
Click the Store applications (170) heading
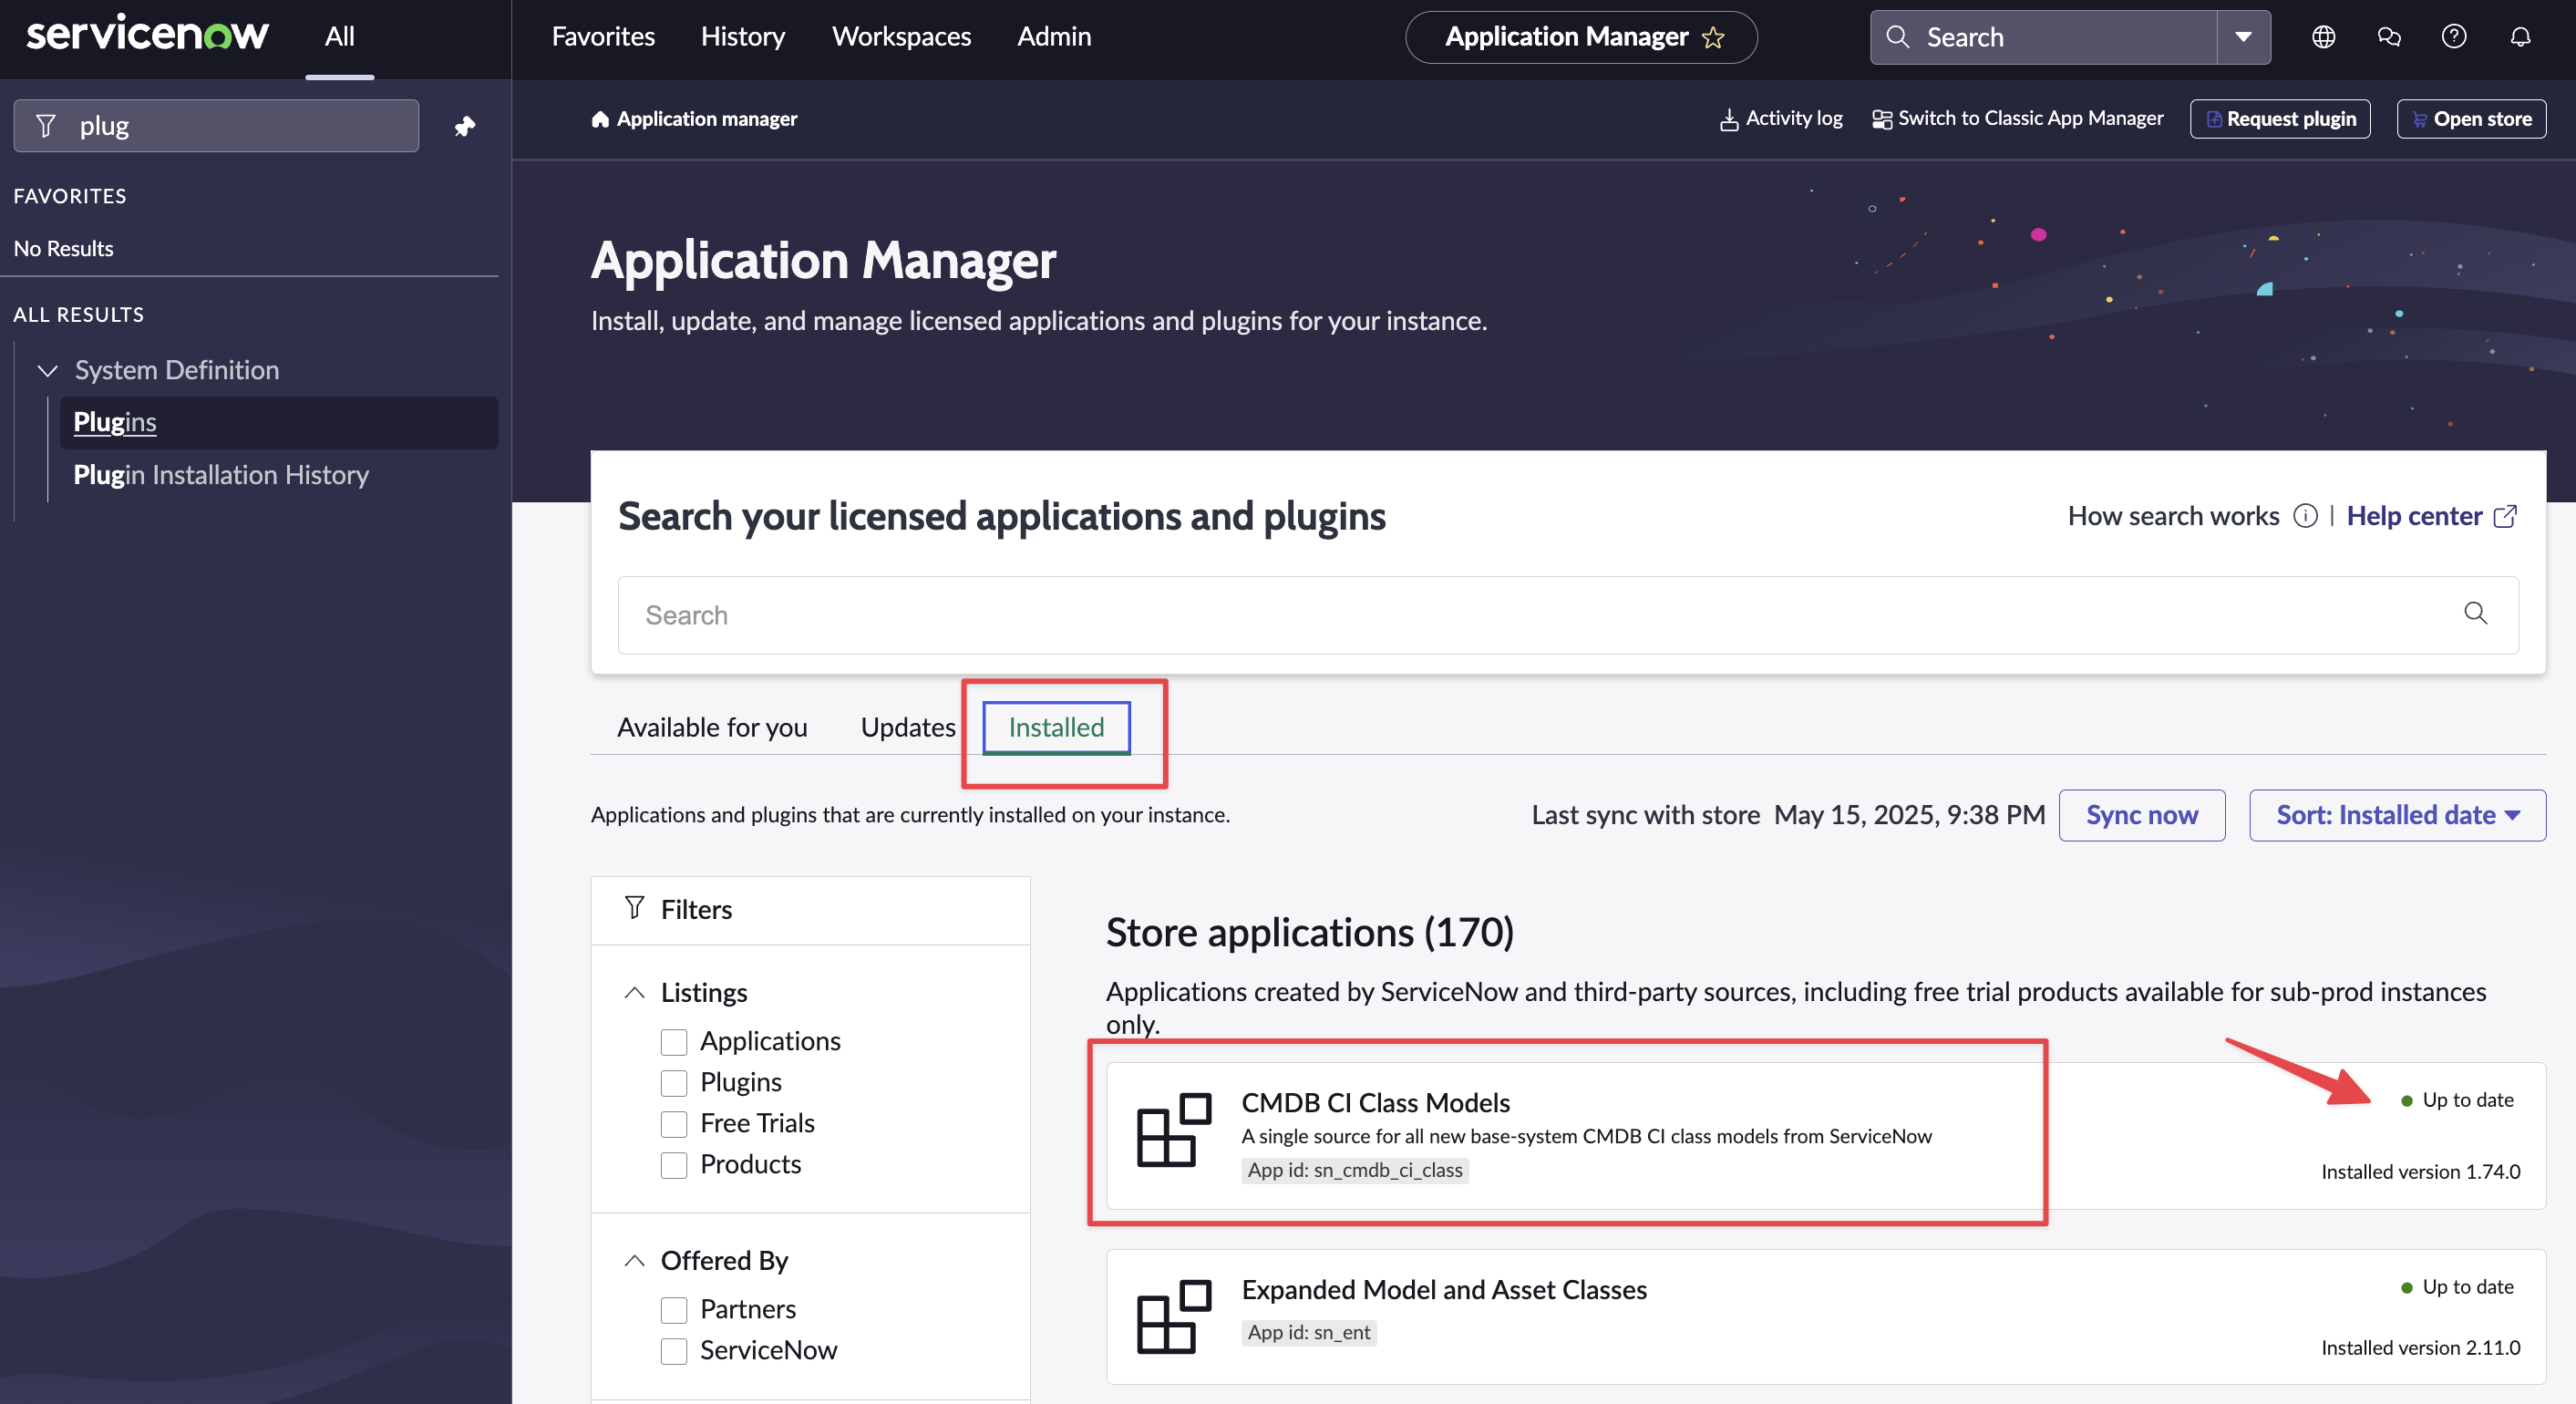[1309, 932]
